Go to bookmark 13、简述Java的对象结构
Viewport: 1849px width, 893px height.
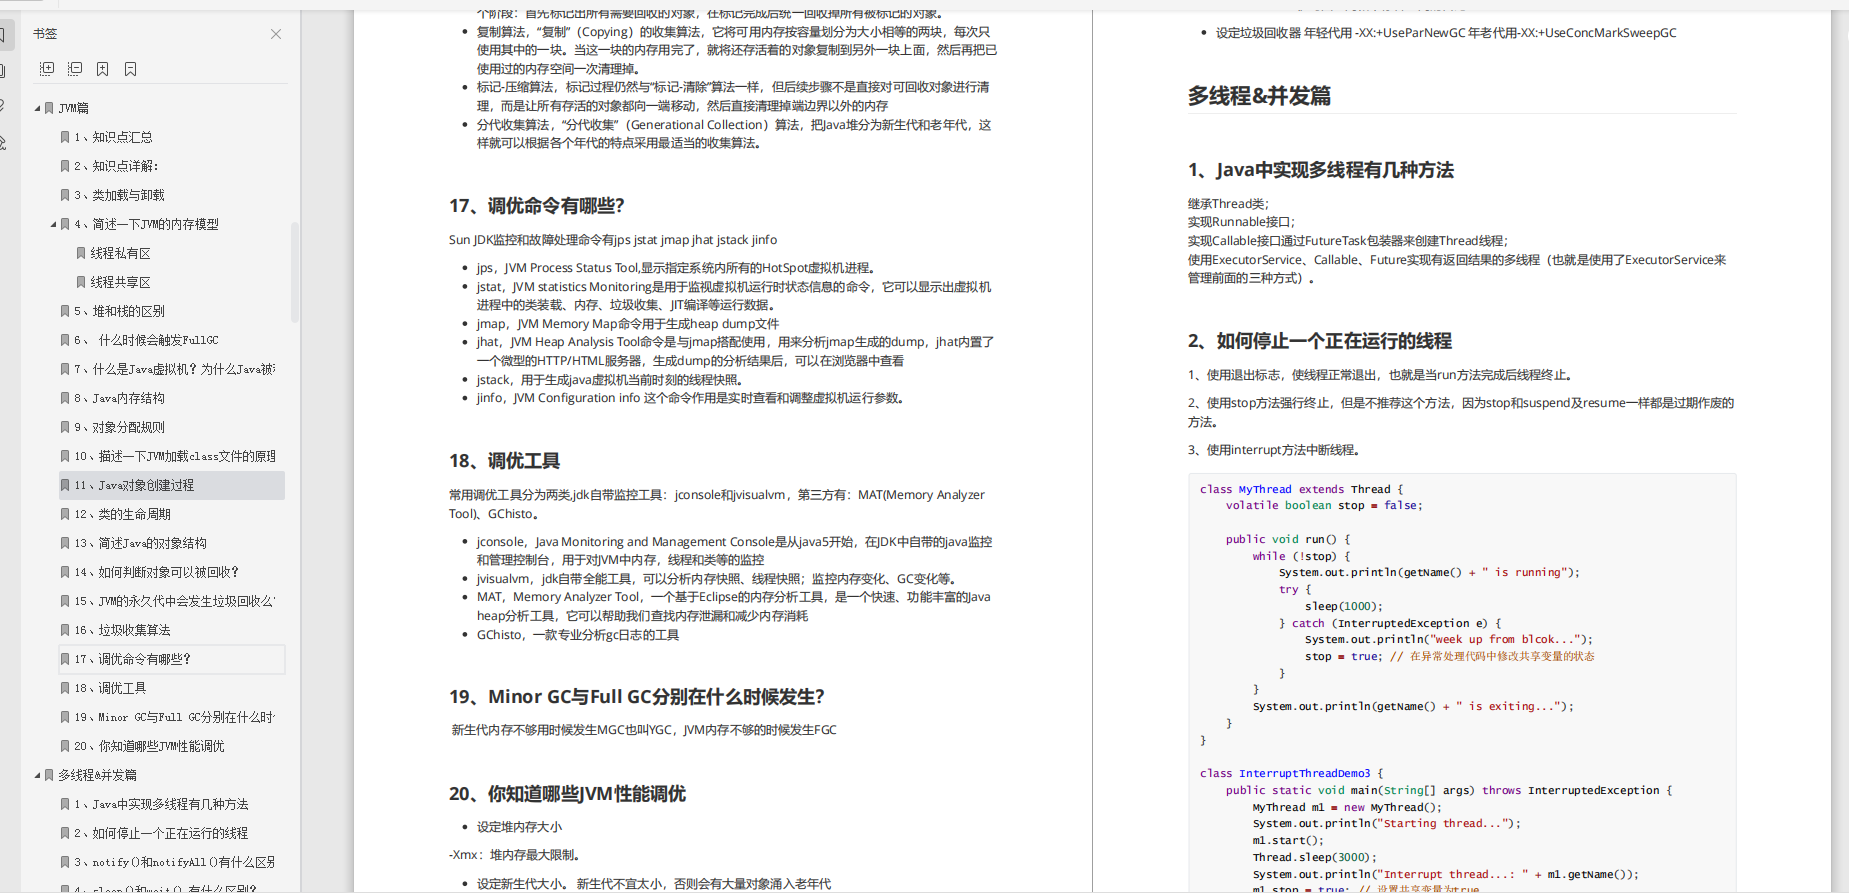[x=140, y=543]
